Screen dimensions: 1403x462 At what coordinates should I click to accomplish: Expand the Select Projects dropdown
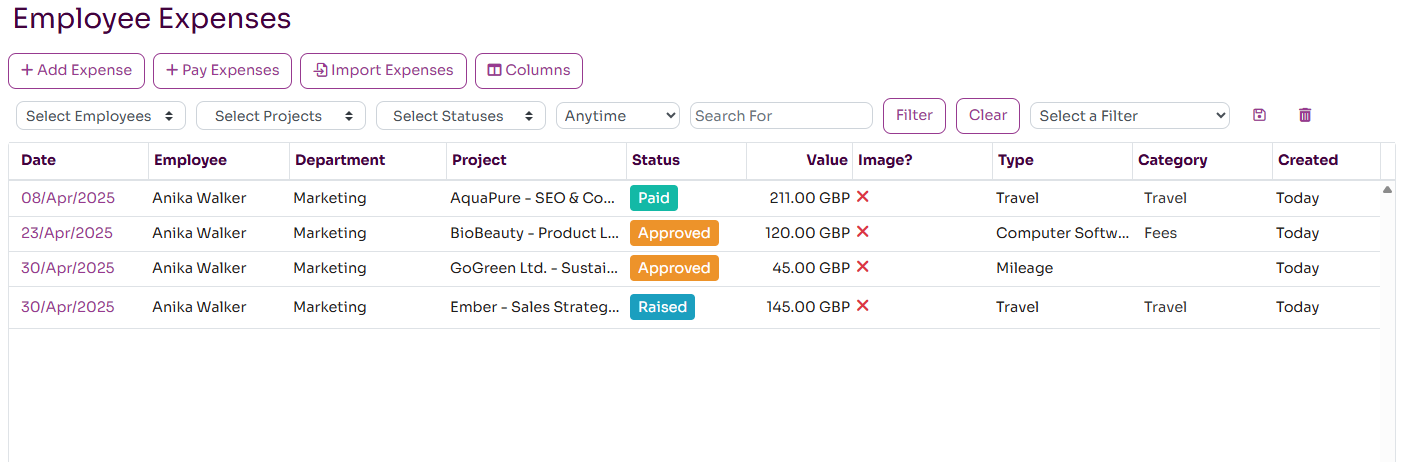tap(281, 116)
